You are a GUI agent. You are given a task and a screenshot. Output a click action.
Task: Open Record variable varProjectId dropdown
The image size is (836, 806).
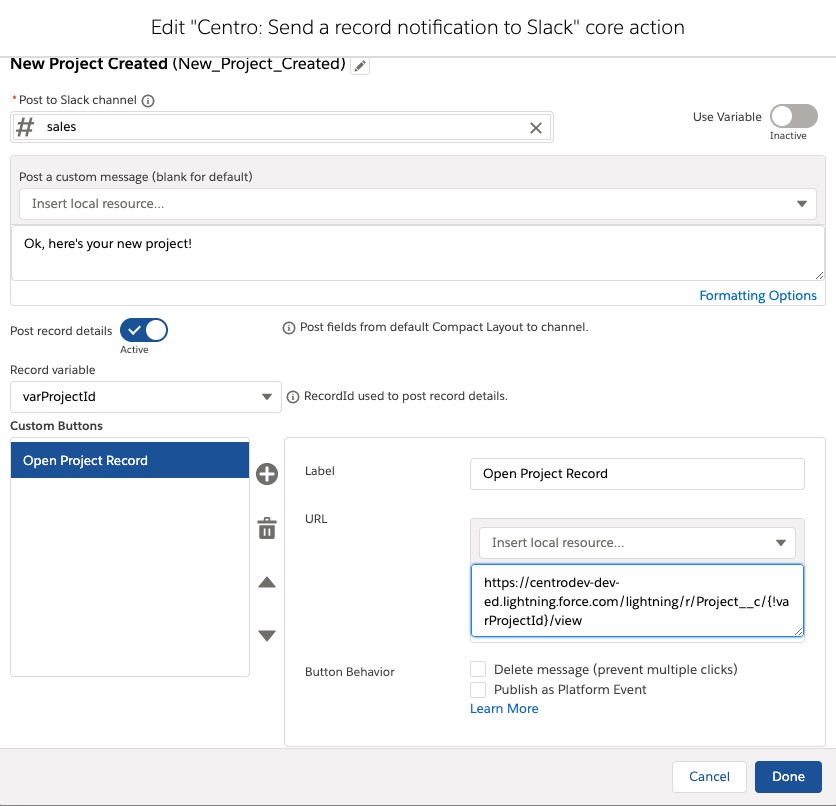[146, 397]
